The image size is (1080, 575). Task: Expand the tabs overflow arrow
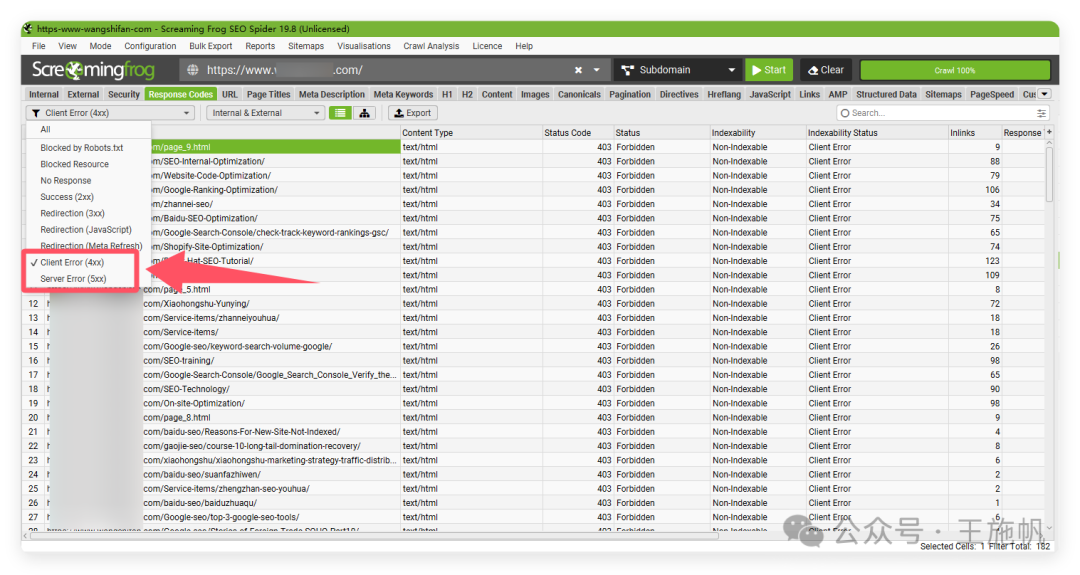[1044, 94]
